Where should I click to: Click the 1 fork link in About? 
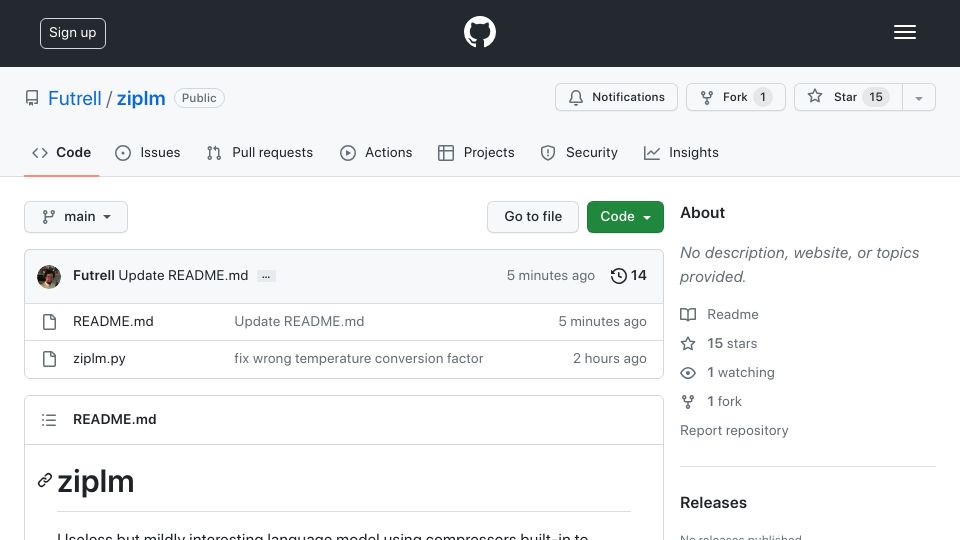[x=724, y=401]
